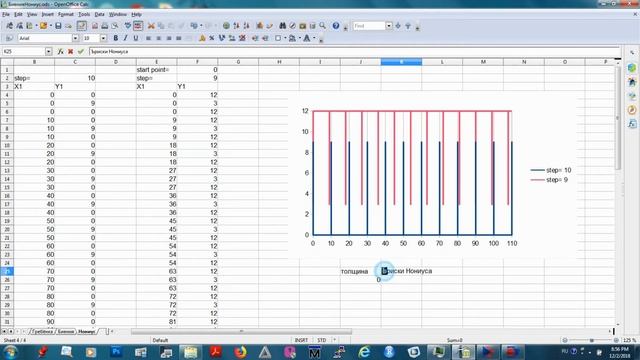Toggle Underline formatting

click(136, 38)
